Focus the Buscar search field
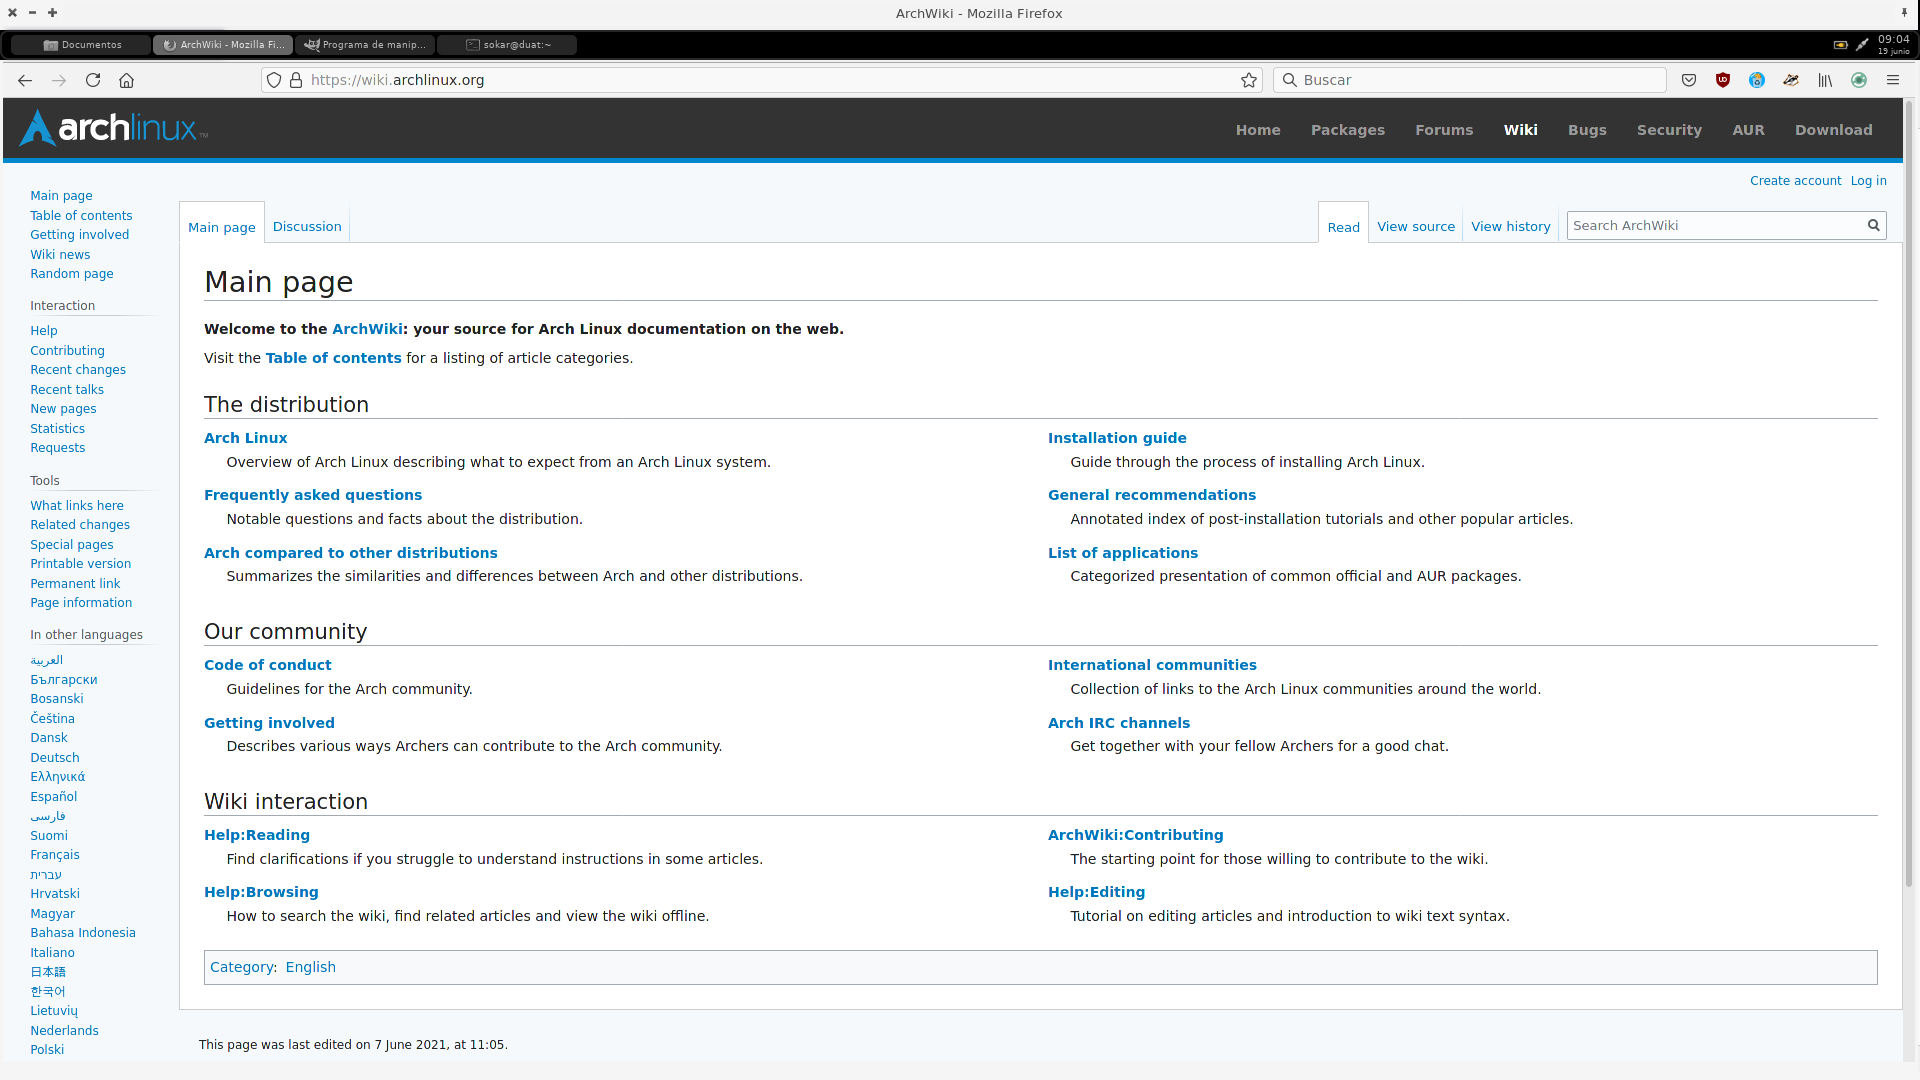Image resolution: width=1920 pixels, height=1080 pixels. (x=1470, y=80)
